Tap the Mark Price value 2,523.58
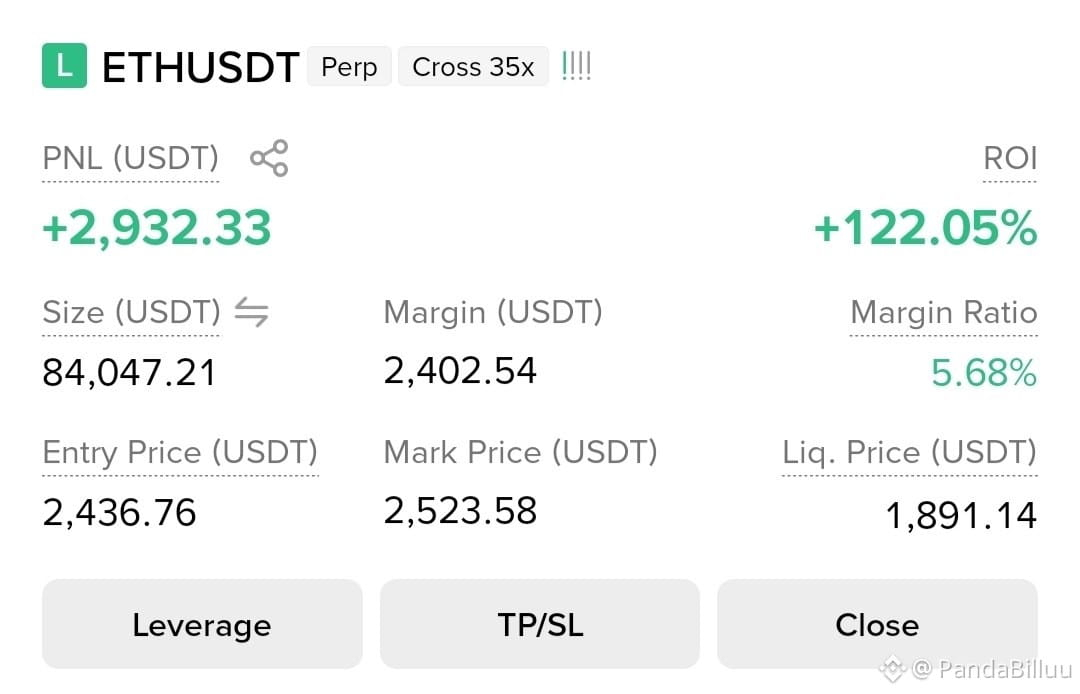Screen dimensions: 1080x694 (460, 511)
